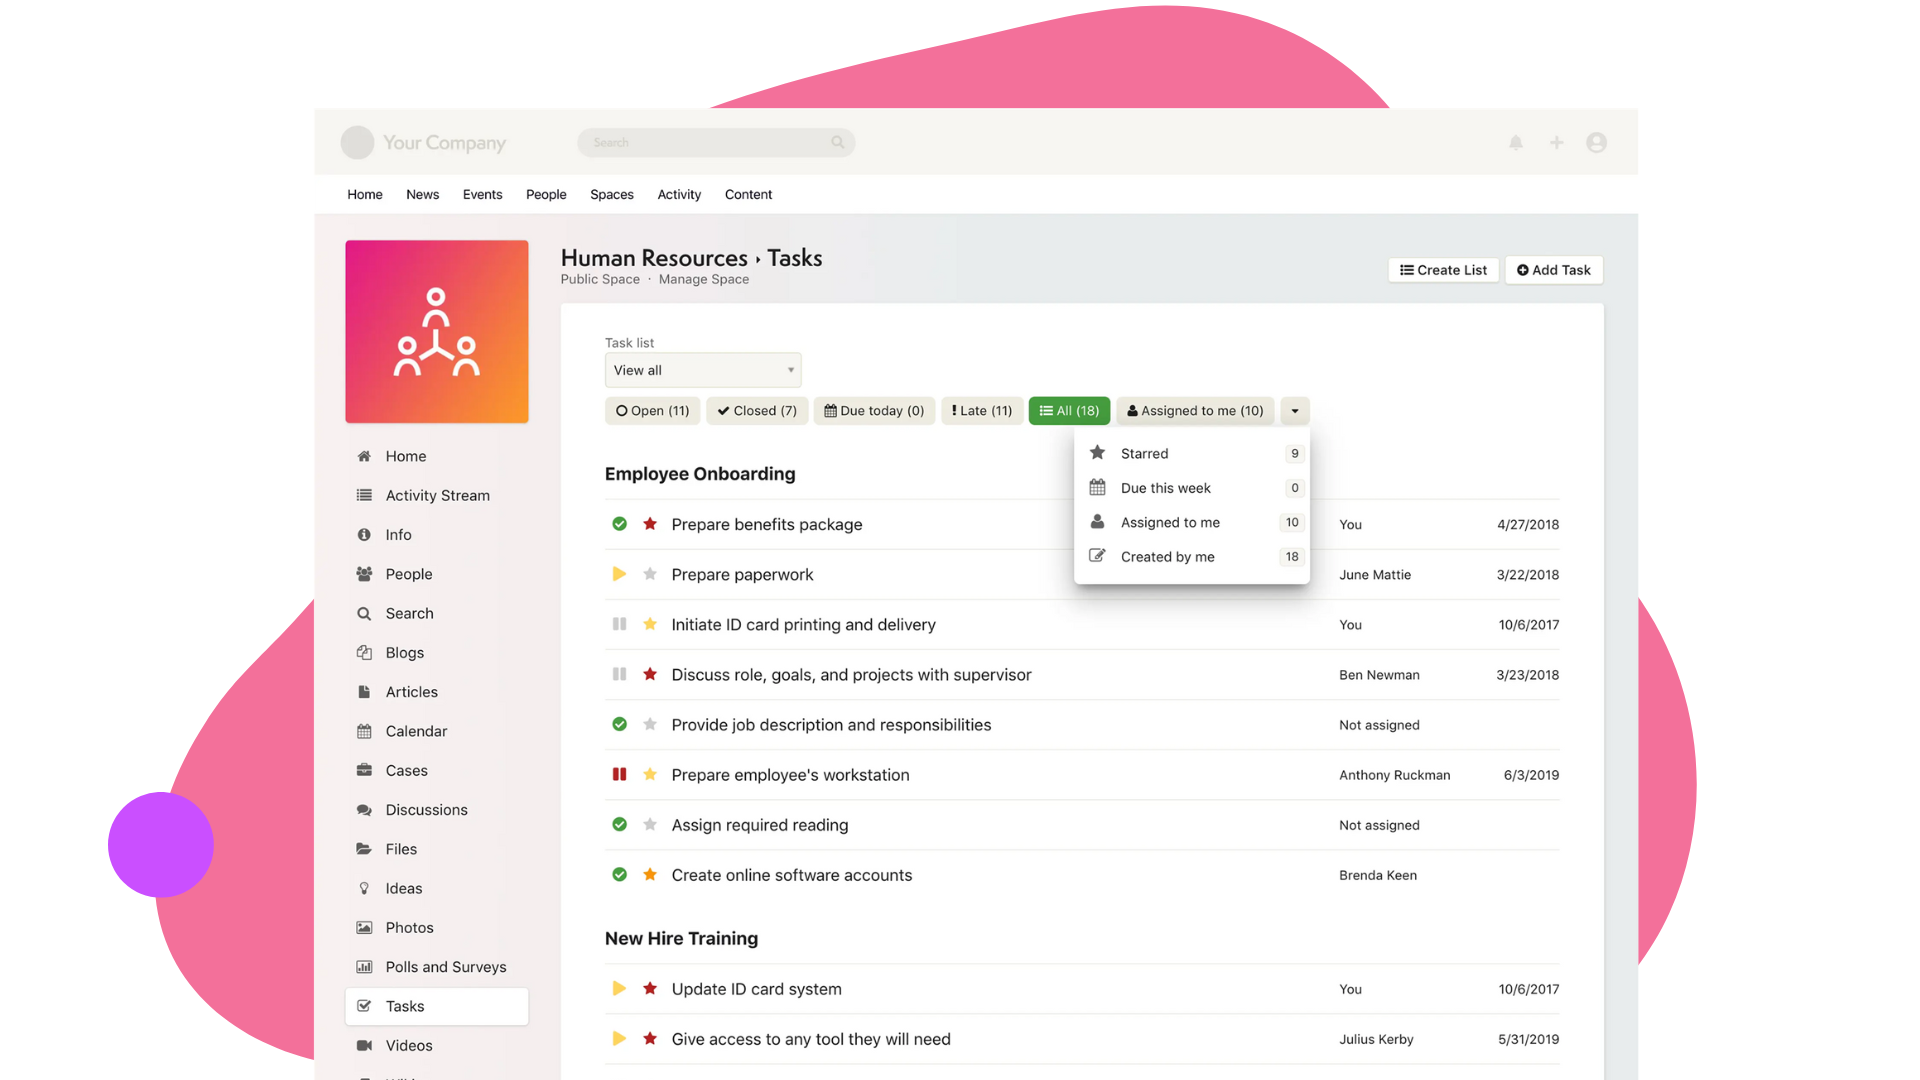
Task: Collapse the filter caret dropdown button
Action: [1294, 411]
